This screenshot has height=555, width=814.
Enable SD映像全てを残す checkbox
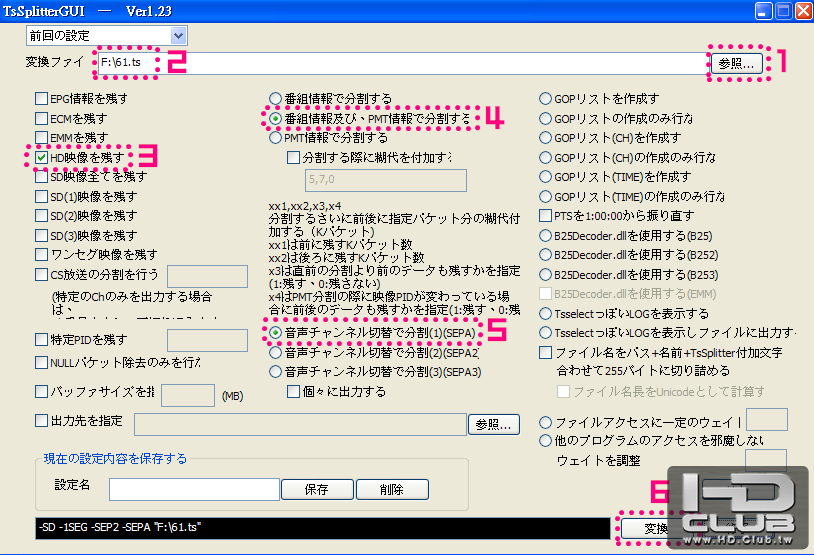tap(42, 177)
